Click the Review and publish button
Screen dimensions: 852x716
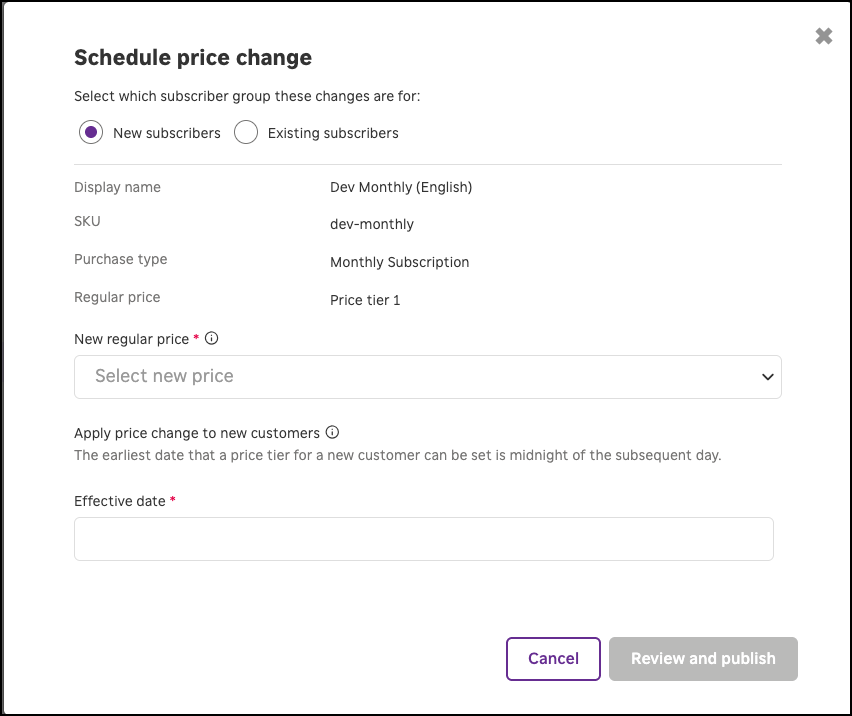(703, 659)
